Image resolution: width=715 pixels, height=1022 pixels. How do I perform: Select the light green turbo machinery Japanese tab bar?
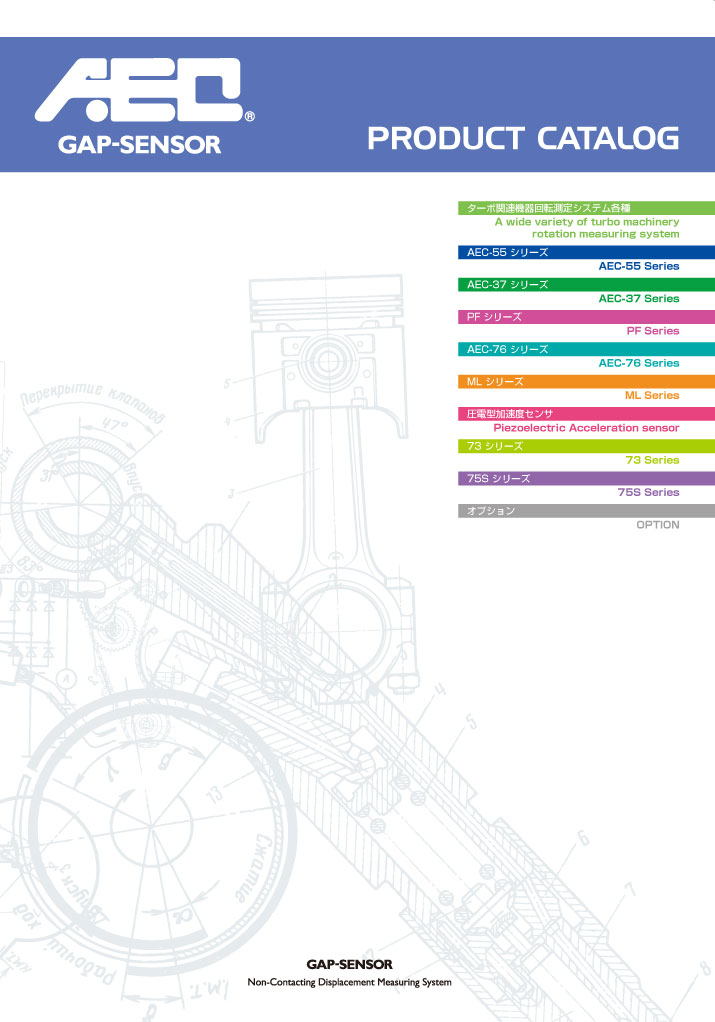coord(585,208)
